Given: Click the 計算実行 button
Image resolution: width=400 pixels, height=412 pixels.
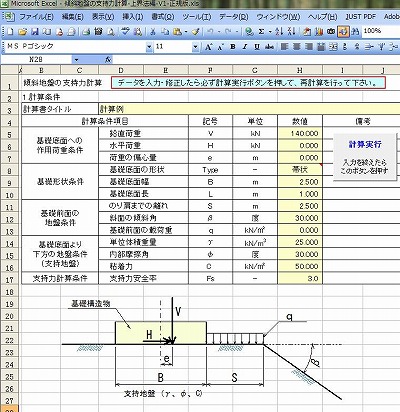Looking at the screenshot, I should pos(365,157).
